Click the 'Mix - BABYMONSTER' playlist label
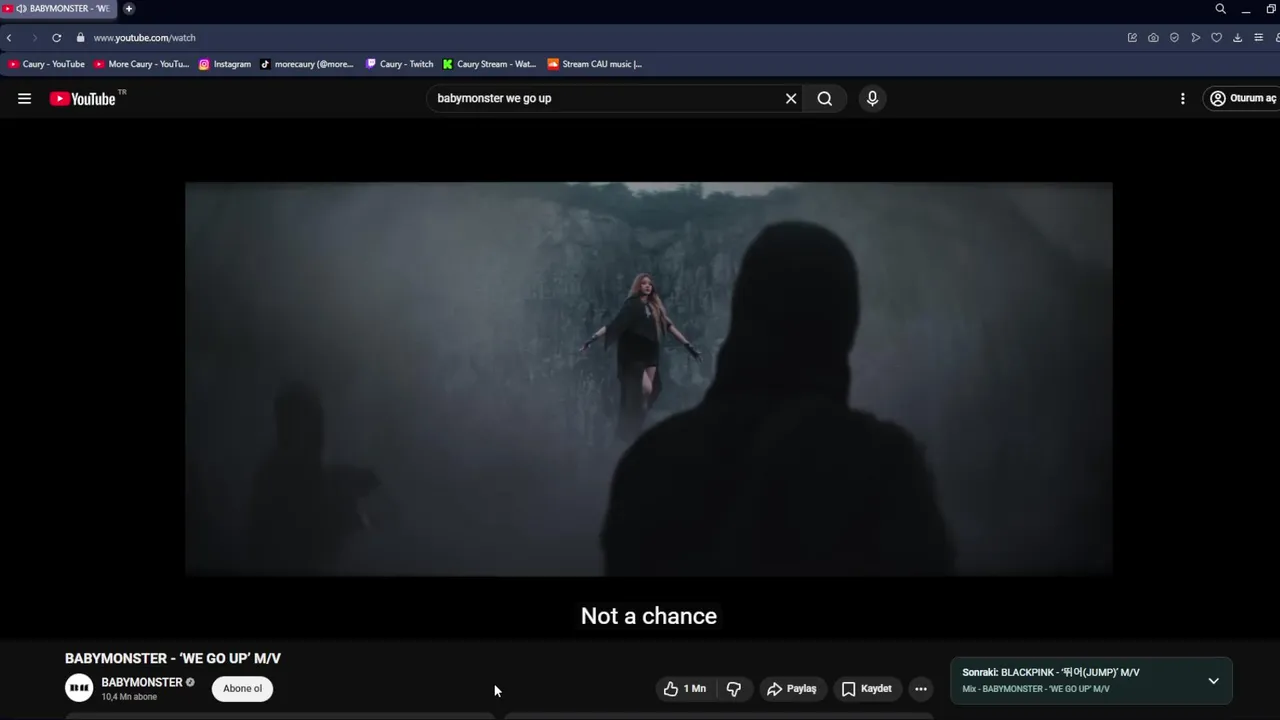This screenshot has width=1280, height=720. click(x=1036, y=689)
